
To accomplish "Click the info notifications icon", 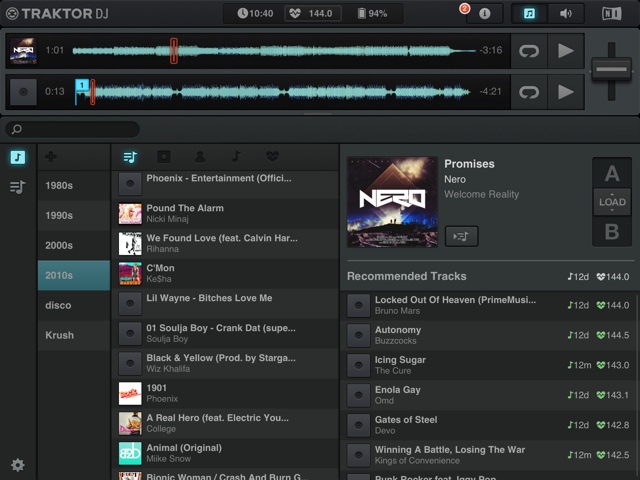I will coord(484,13).
